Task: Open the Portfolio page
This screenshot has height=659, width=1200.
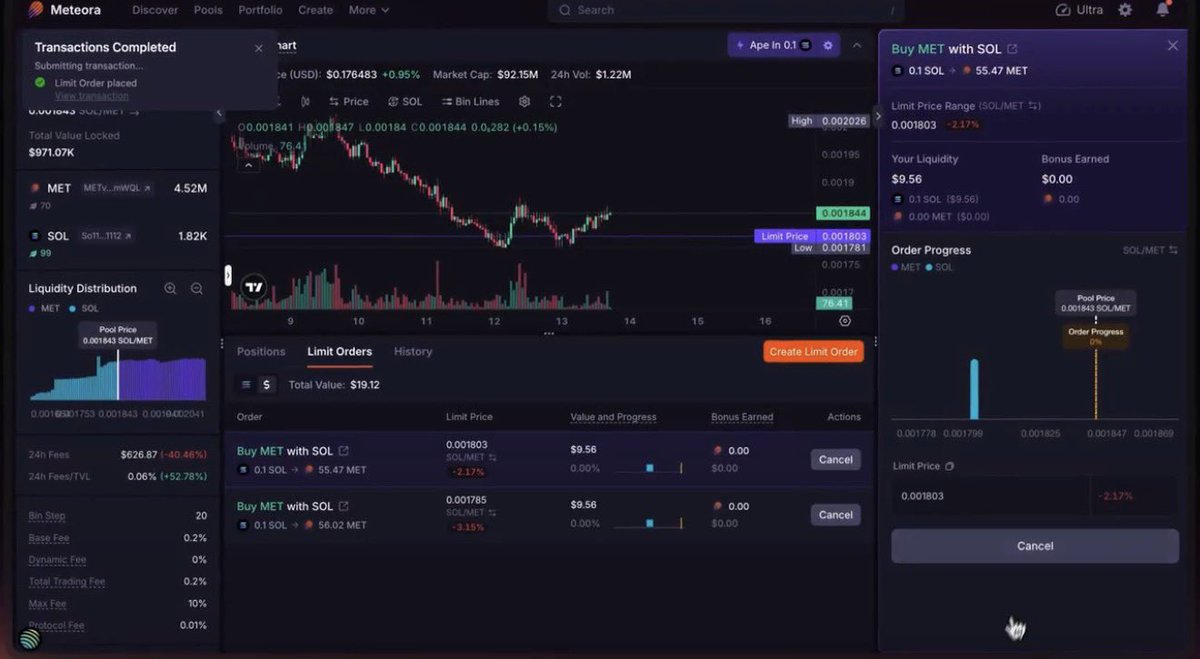Action: click(260, 10)
